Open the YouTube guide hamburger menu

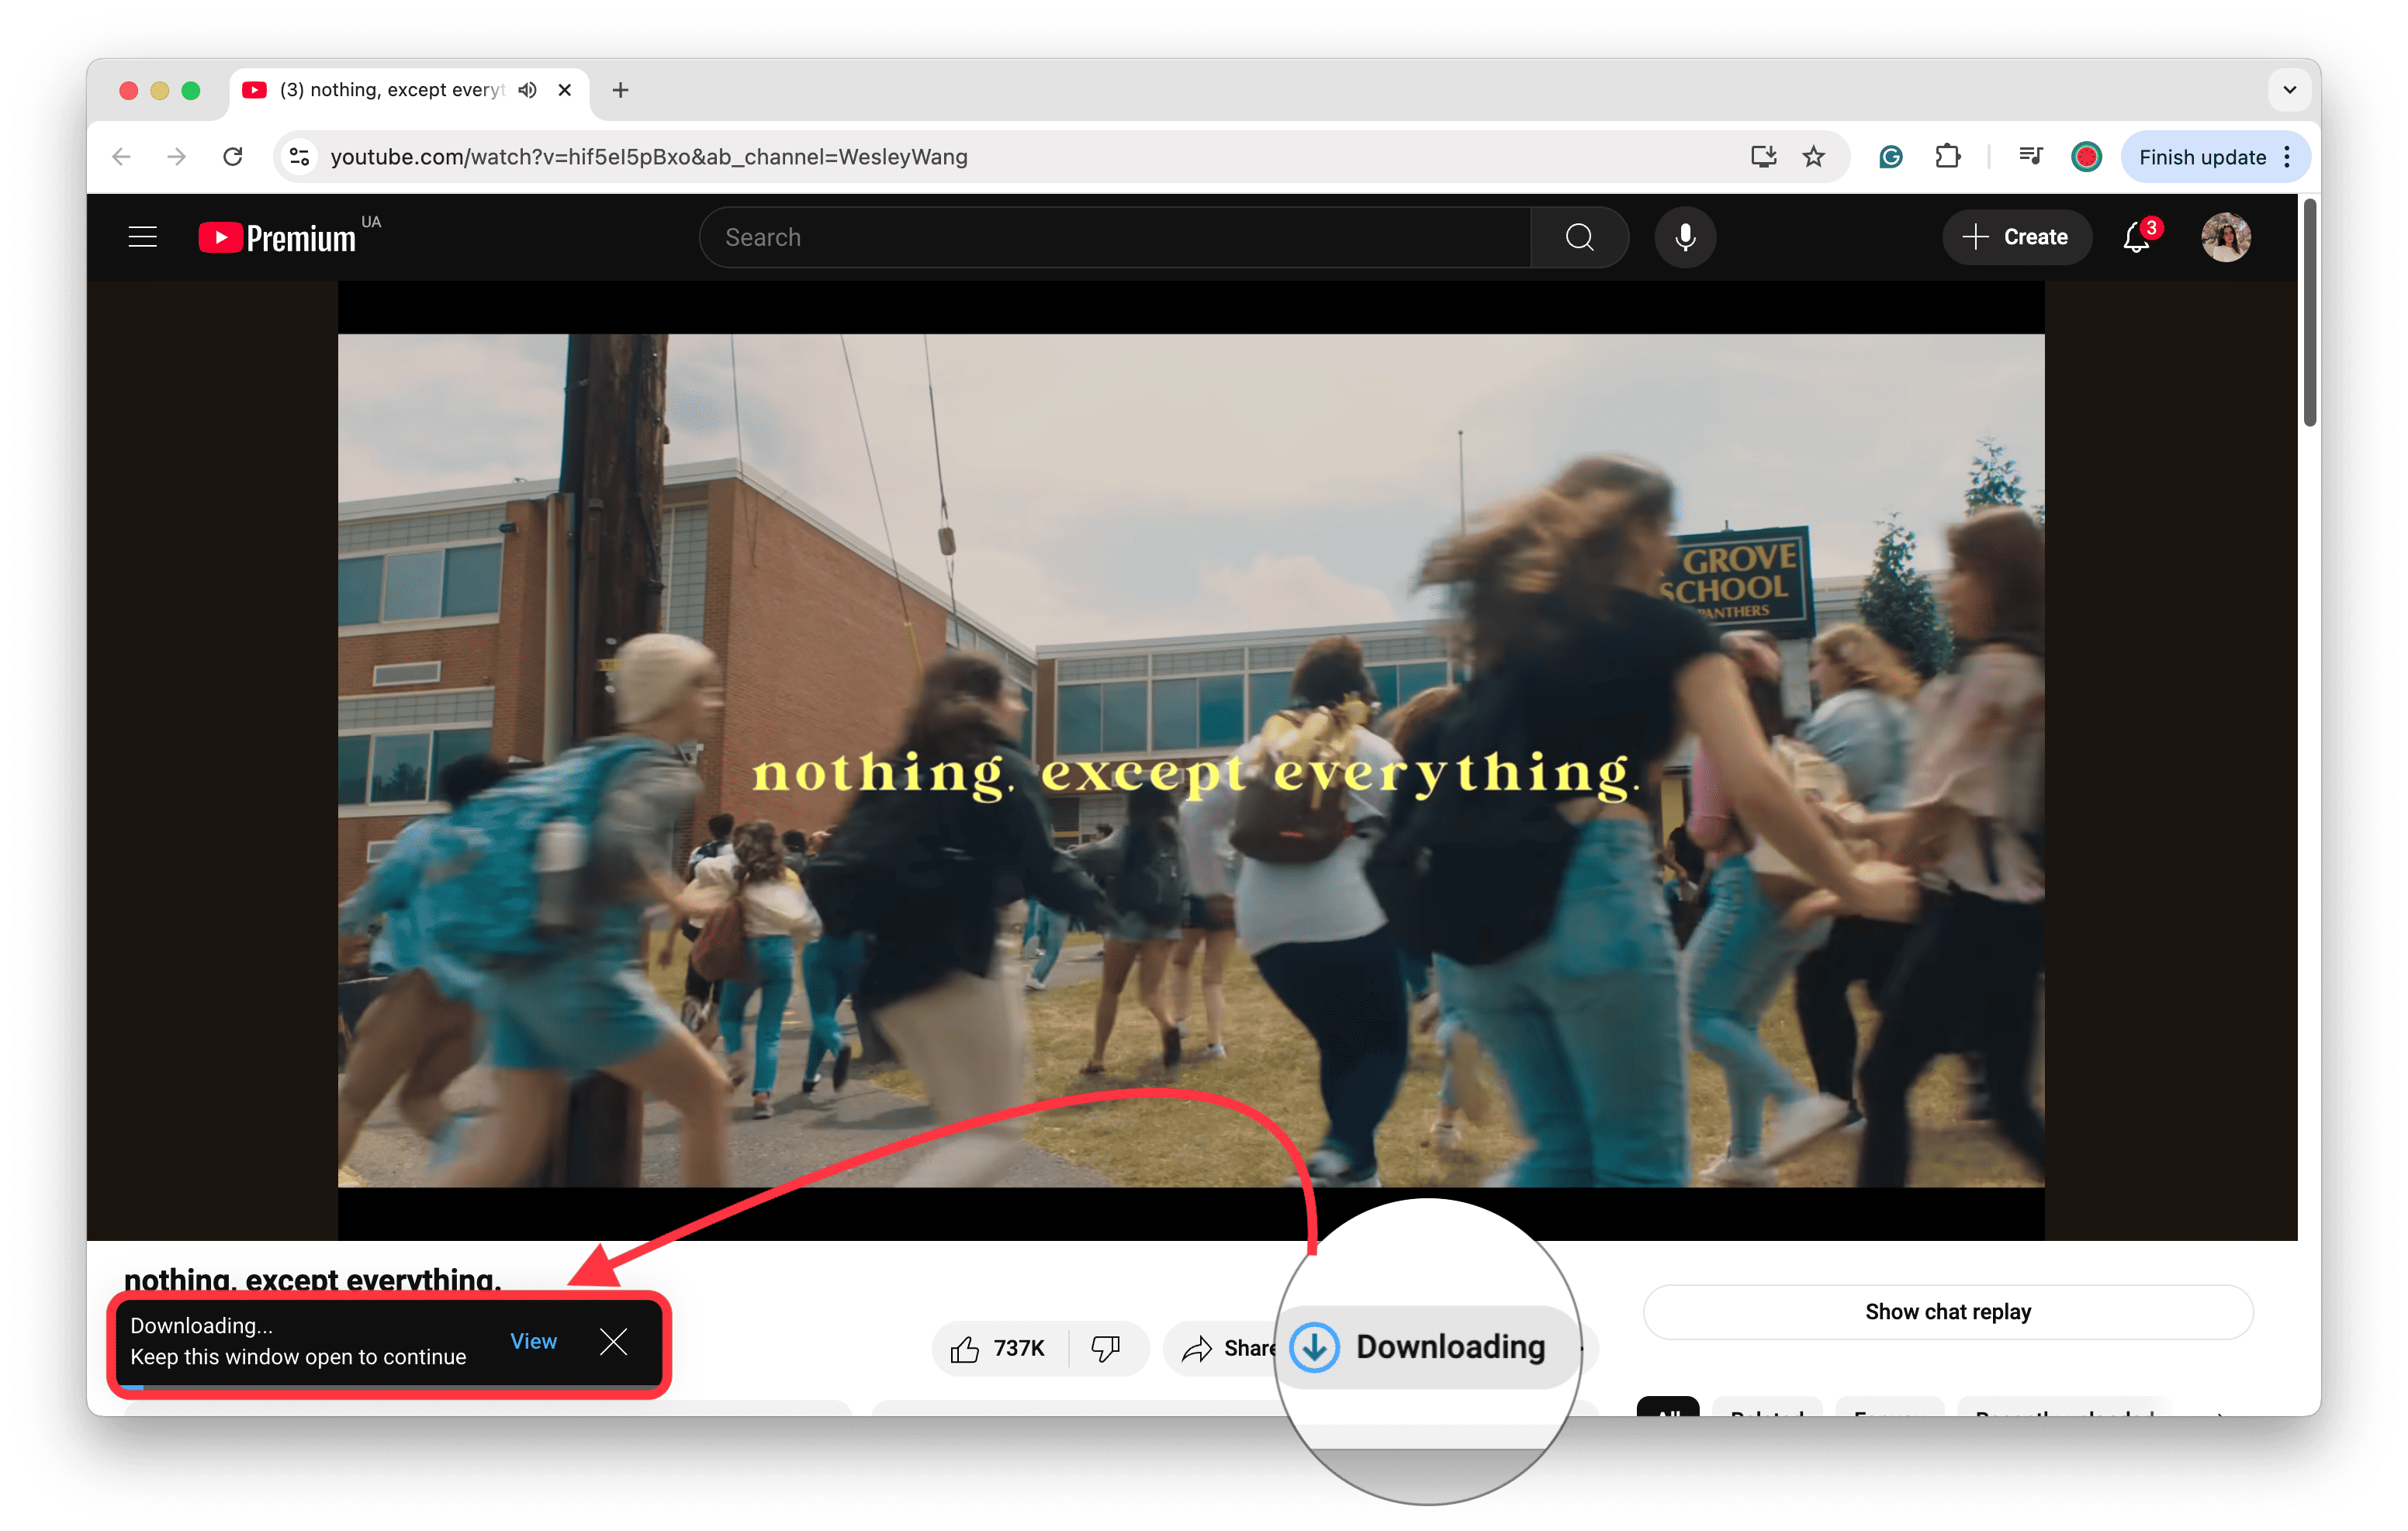coord(143,237)
